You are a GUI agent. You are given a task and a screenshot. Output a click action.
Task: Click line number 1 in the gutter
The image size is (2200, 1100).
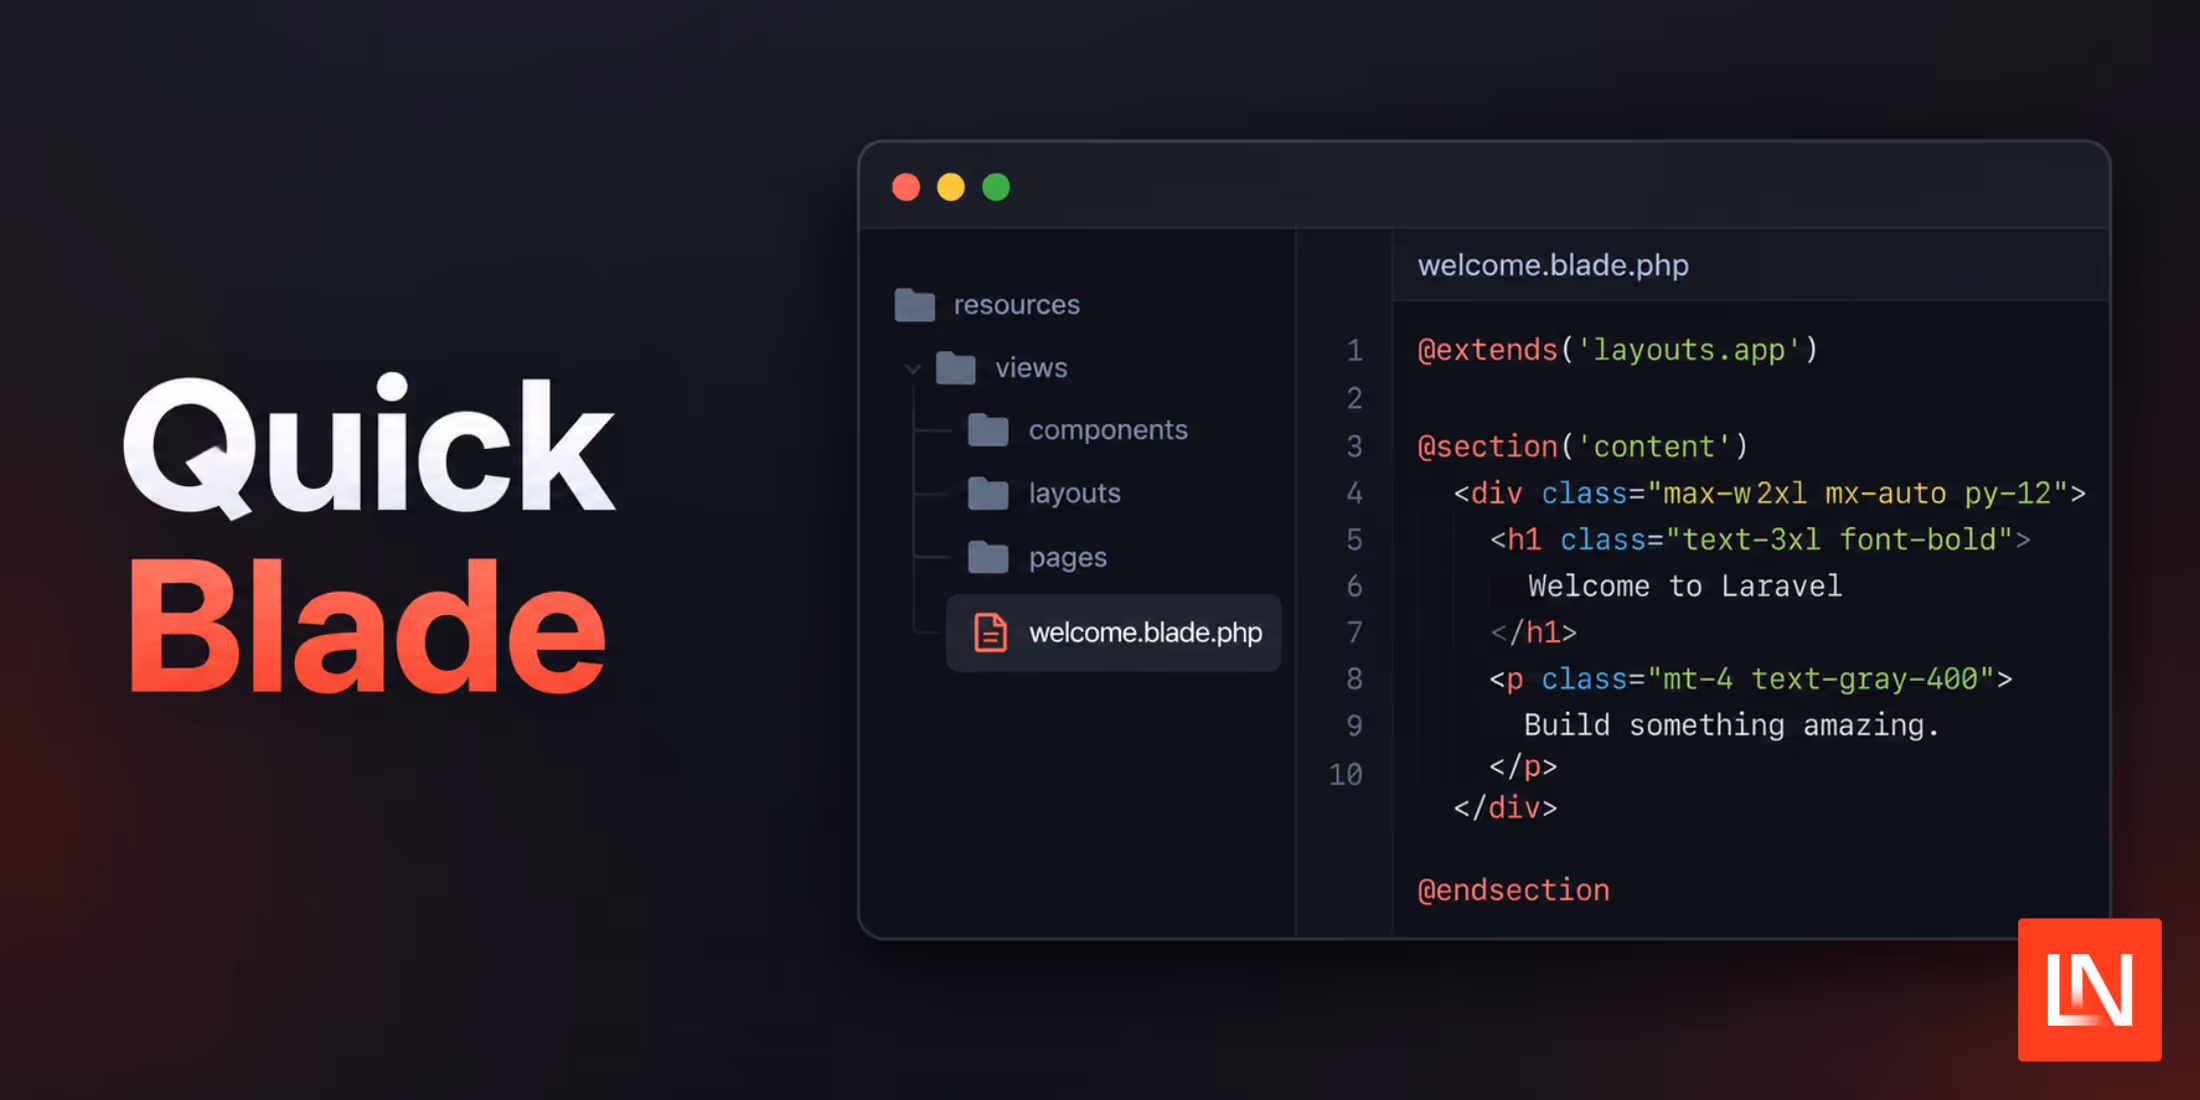click(x=1354, y=351)
